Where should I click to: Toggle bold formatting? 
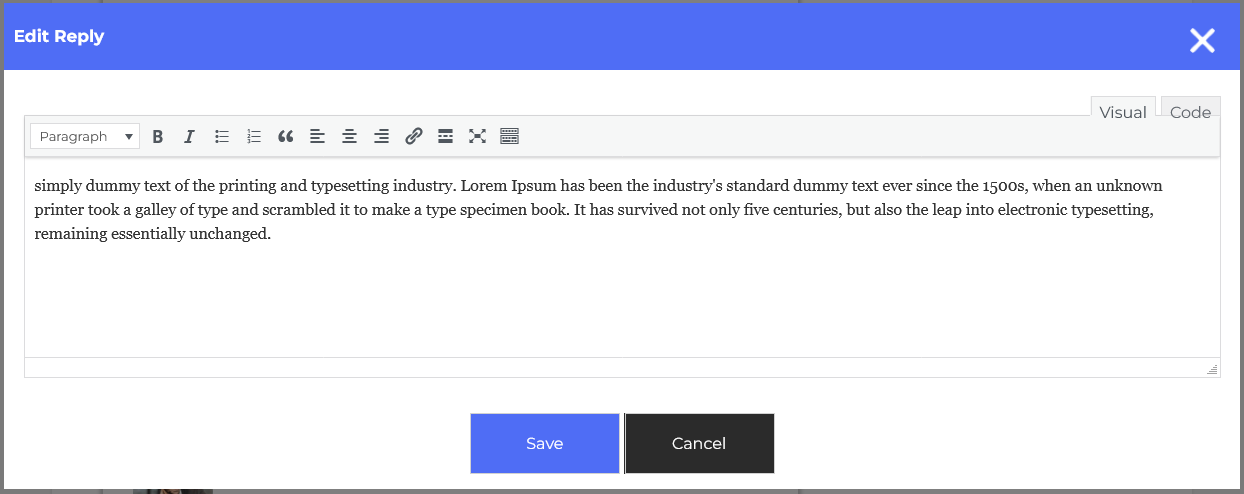pos(157,137)
